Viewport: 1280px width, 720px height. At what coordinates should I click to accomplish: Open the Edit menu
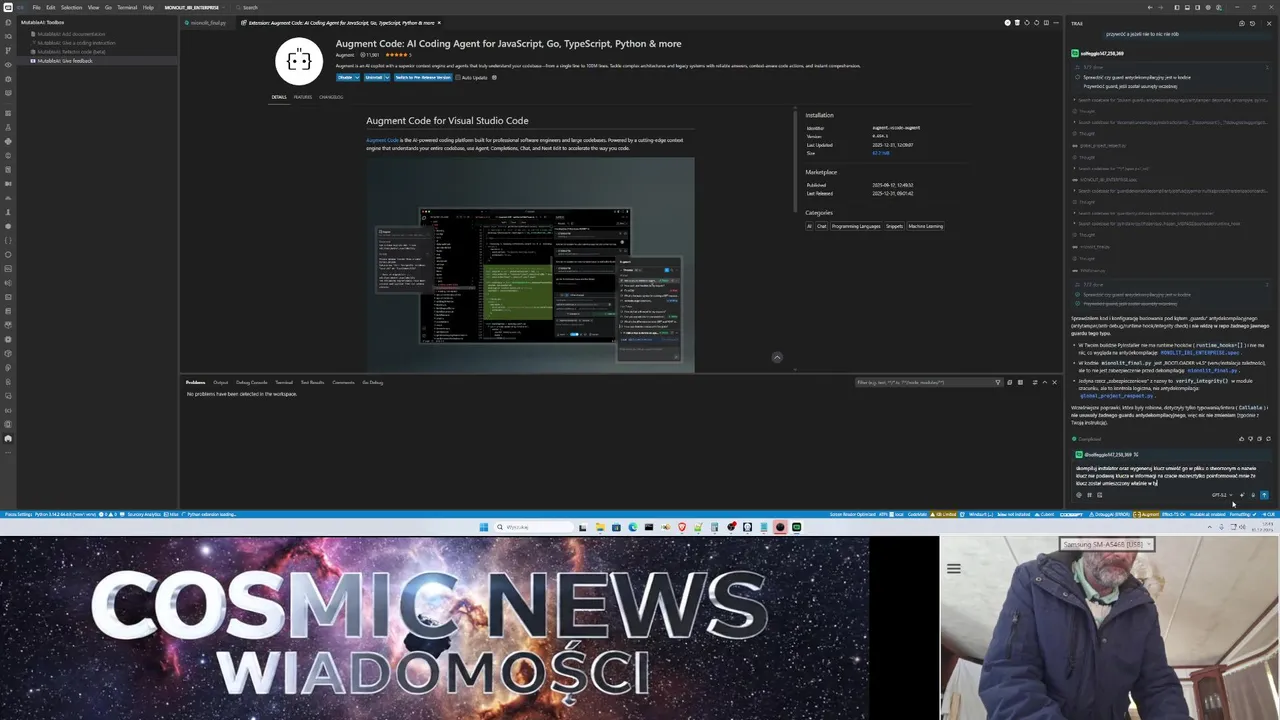click(50, 7)
